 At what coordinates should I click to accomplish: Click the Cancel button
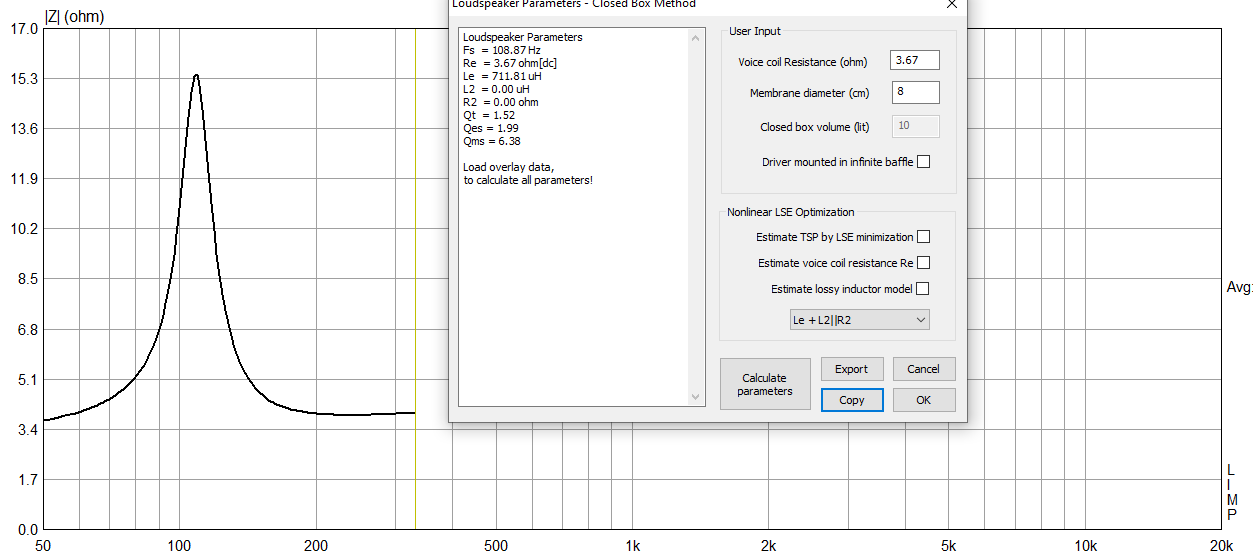click(924, 369)
